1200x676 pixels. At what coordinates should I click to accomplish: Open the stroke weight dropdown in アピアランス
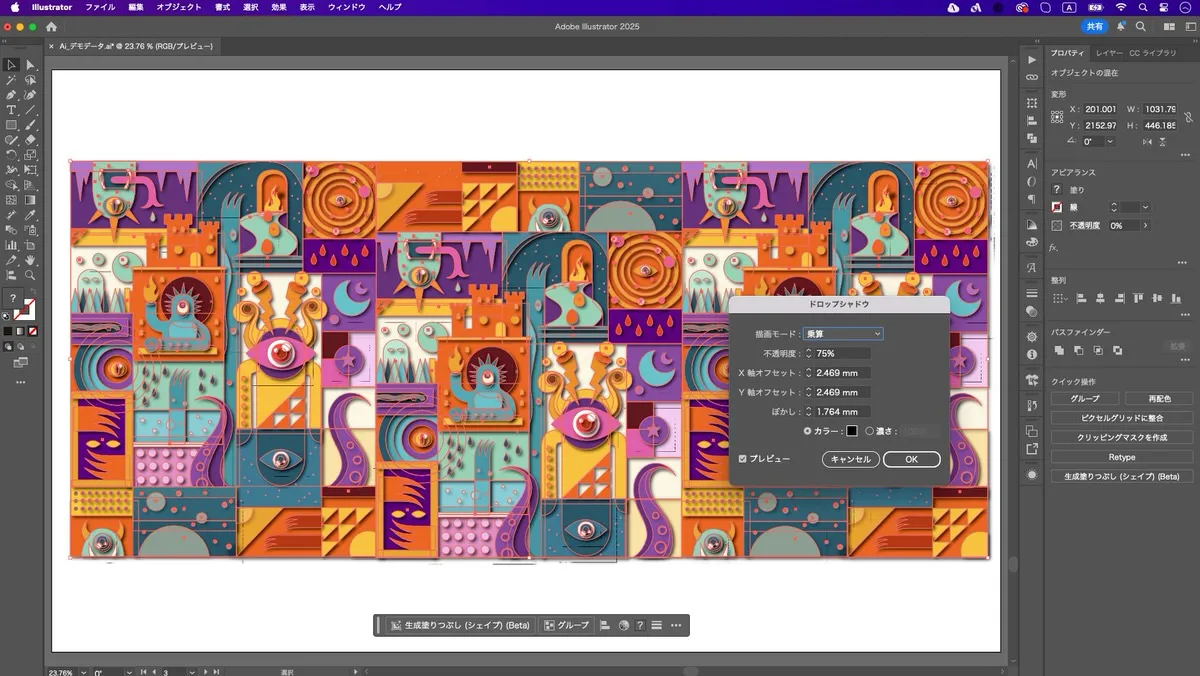(1144, 207)
